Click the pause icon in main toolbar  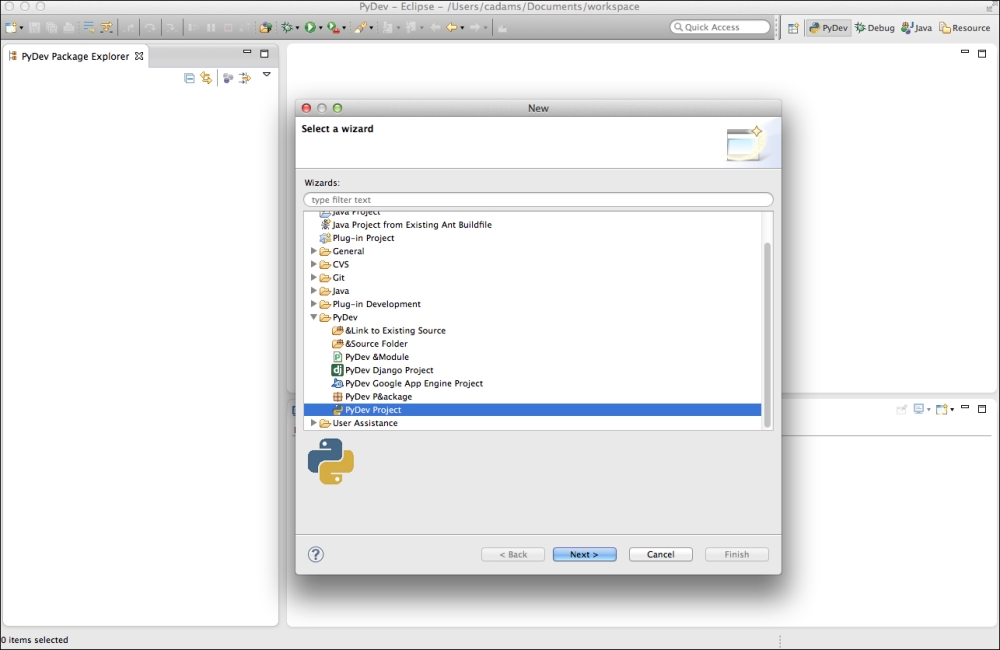click(x=210, y=27)
